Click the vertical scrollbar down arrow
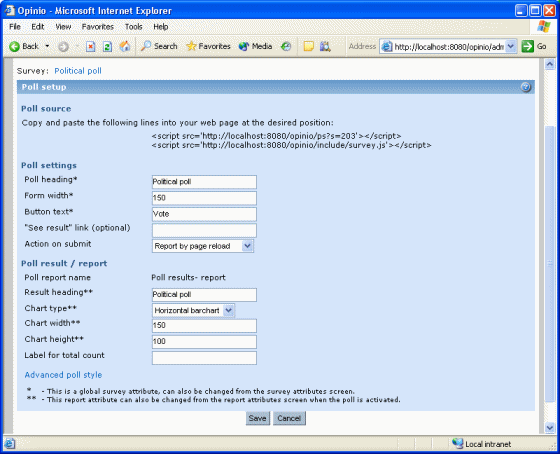Screen dimensions: 560x454 click(550, 427)
